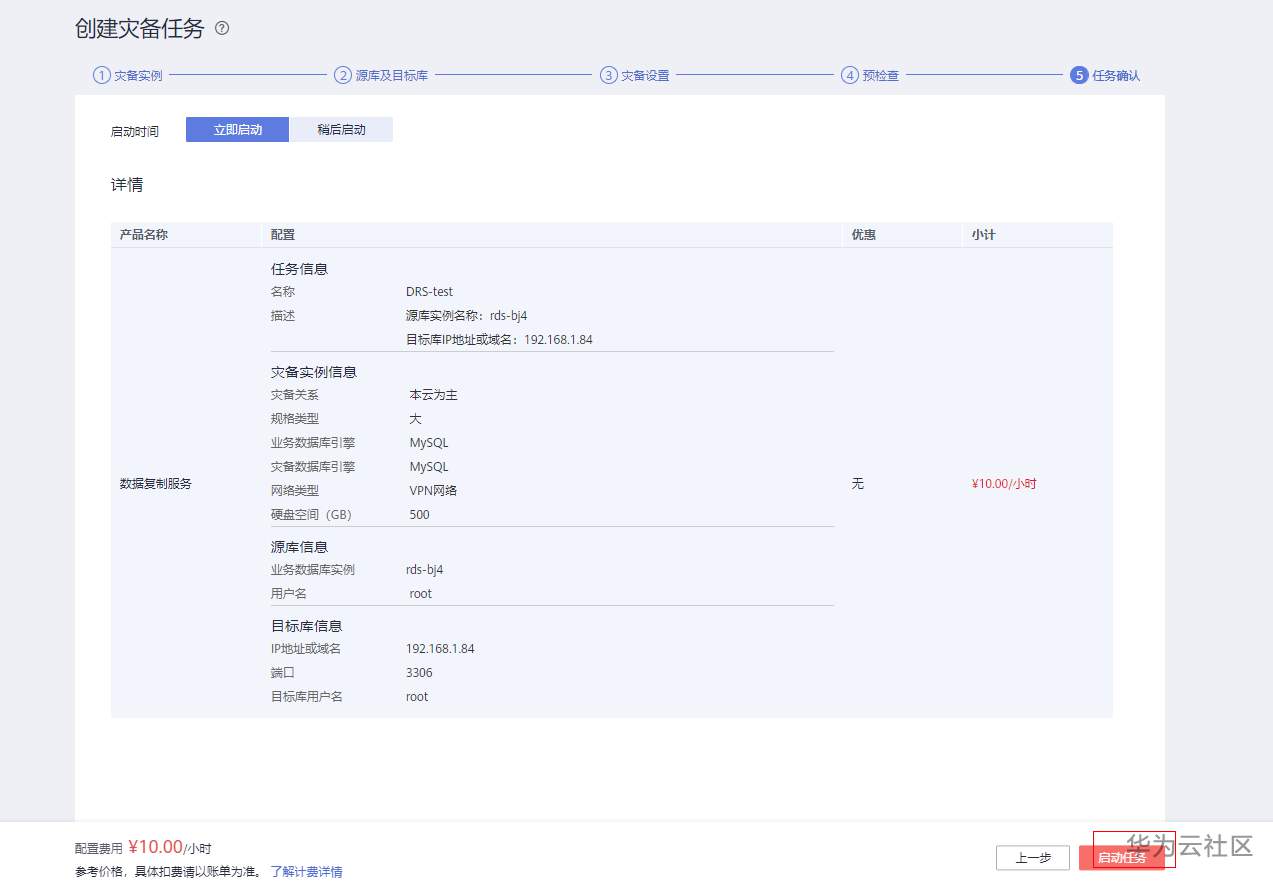Open help icon beside 创建灾备任务 title
This screenshot has height=886, width=1273.
(x=222, y=29)
